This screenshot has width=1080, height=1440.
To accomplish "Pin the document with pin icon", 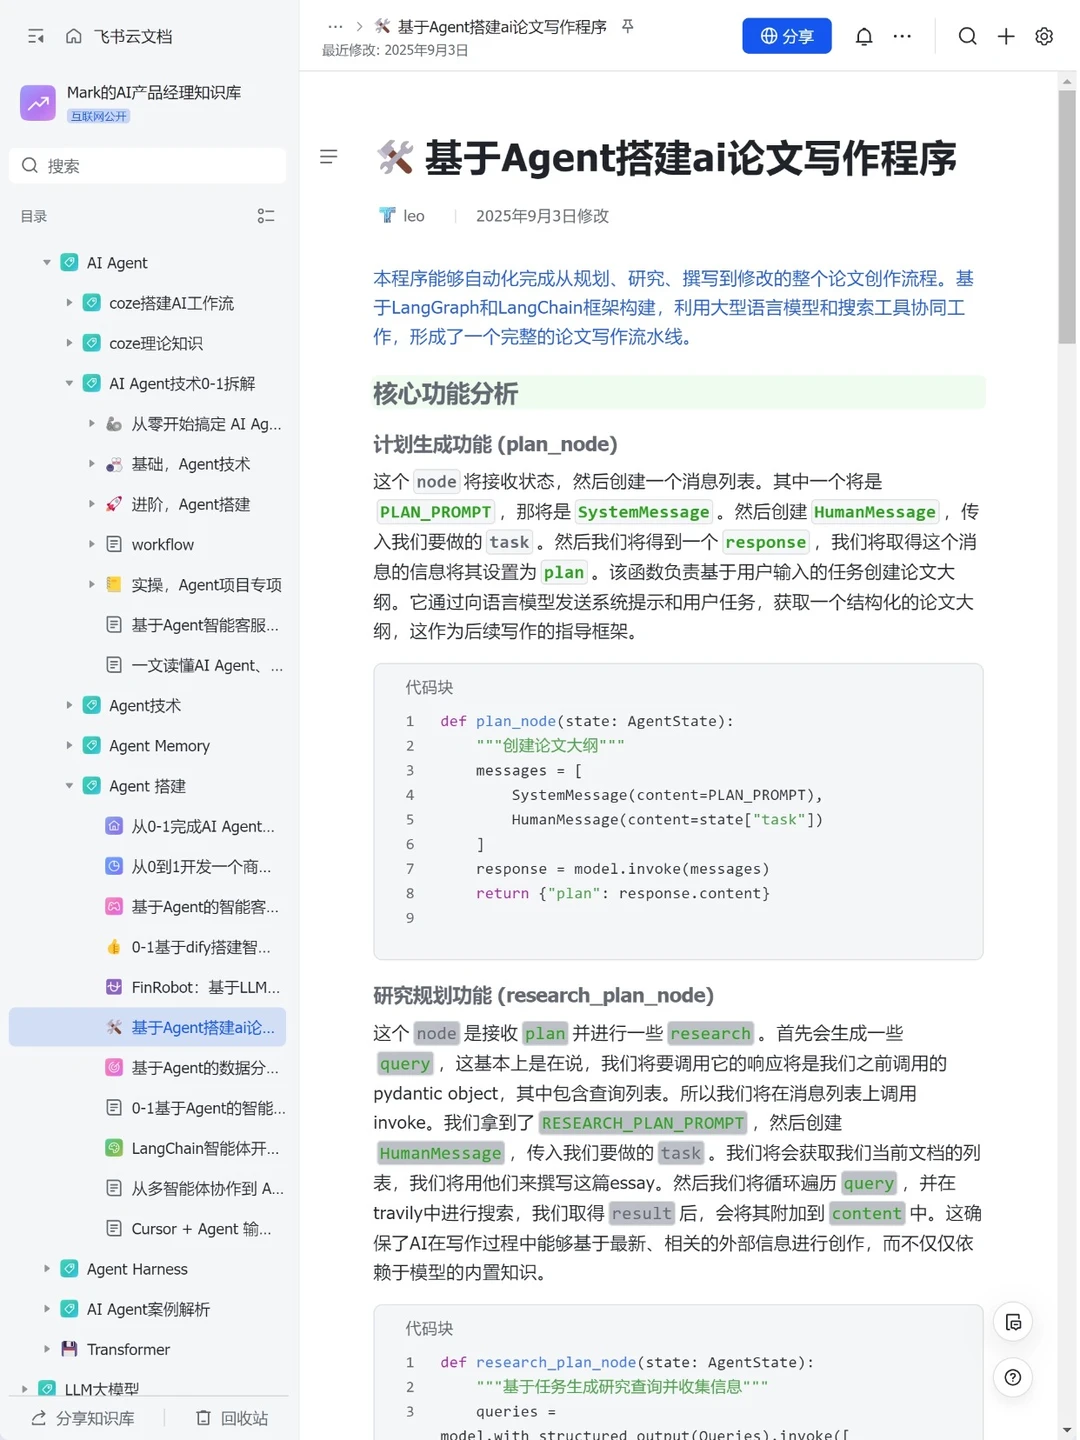I will (x=628, y=27).
